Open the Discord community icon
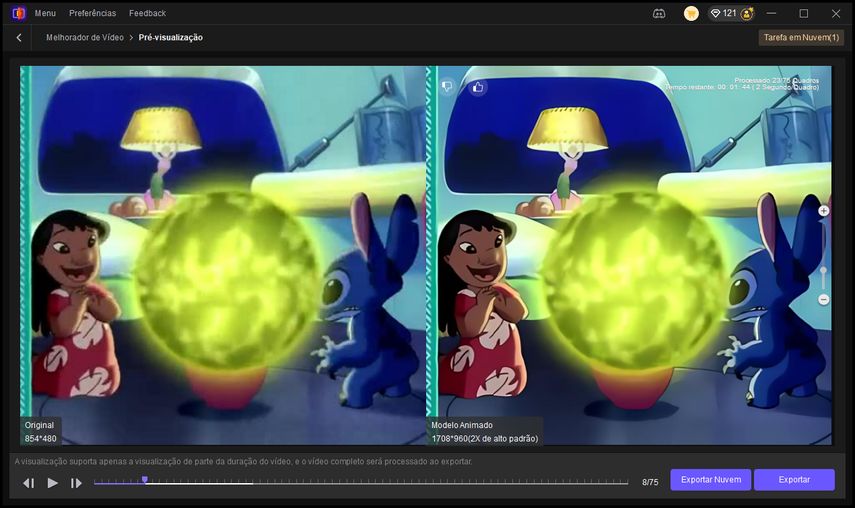This screenshot has height=508, width=855. (659, 13)
